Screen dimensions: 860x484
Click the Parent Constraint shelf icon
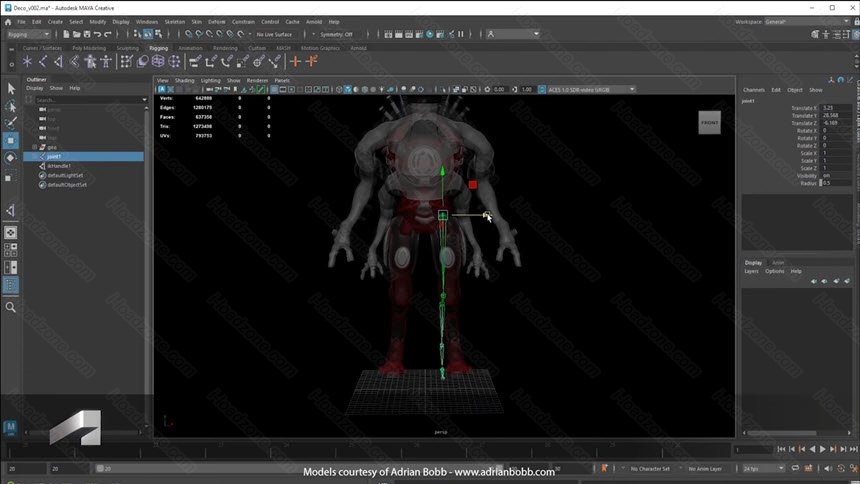click(x=195, y=61)
